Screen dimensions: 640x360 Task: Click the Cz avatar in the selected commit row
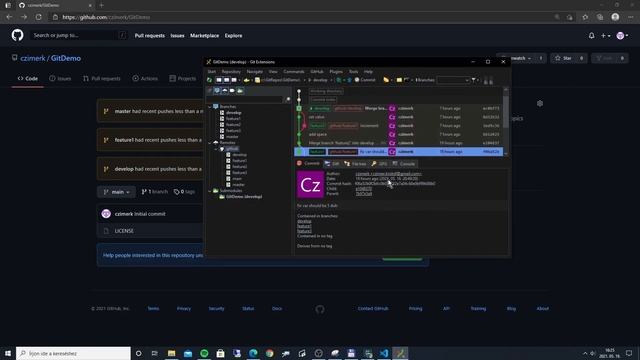pyautogui.click(x=392, y=151)
